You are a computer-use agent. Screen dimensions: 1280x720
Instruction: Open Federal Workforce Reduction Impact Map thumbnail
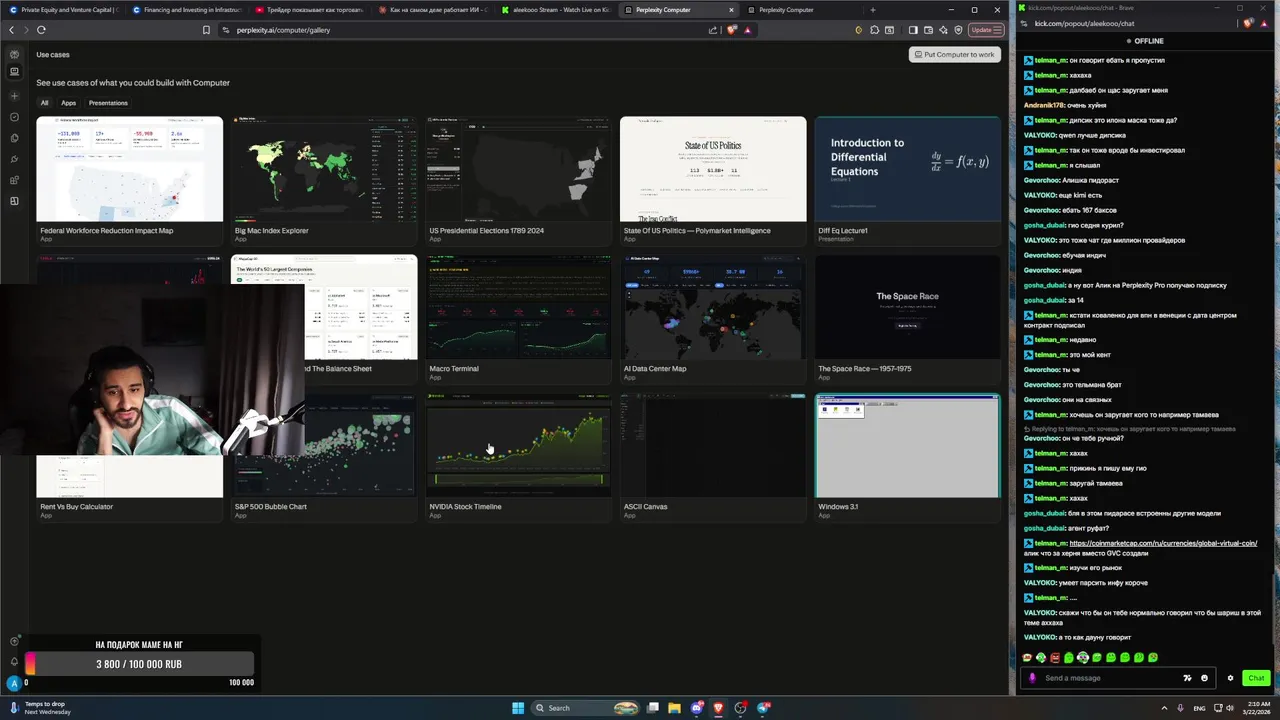tap(130, 169)
